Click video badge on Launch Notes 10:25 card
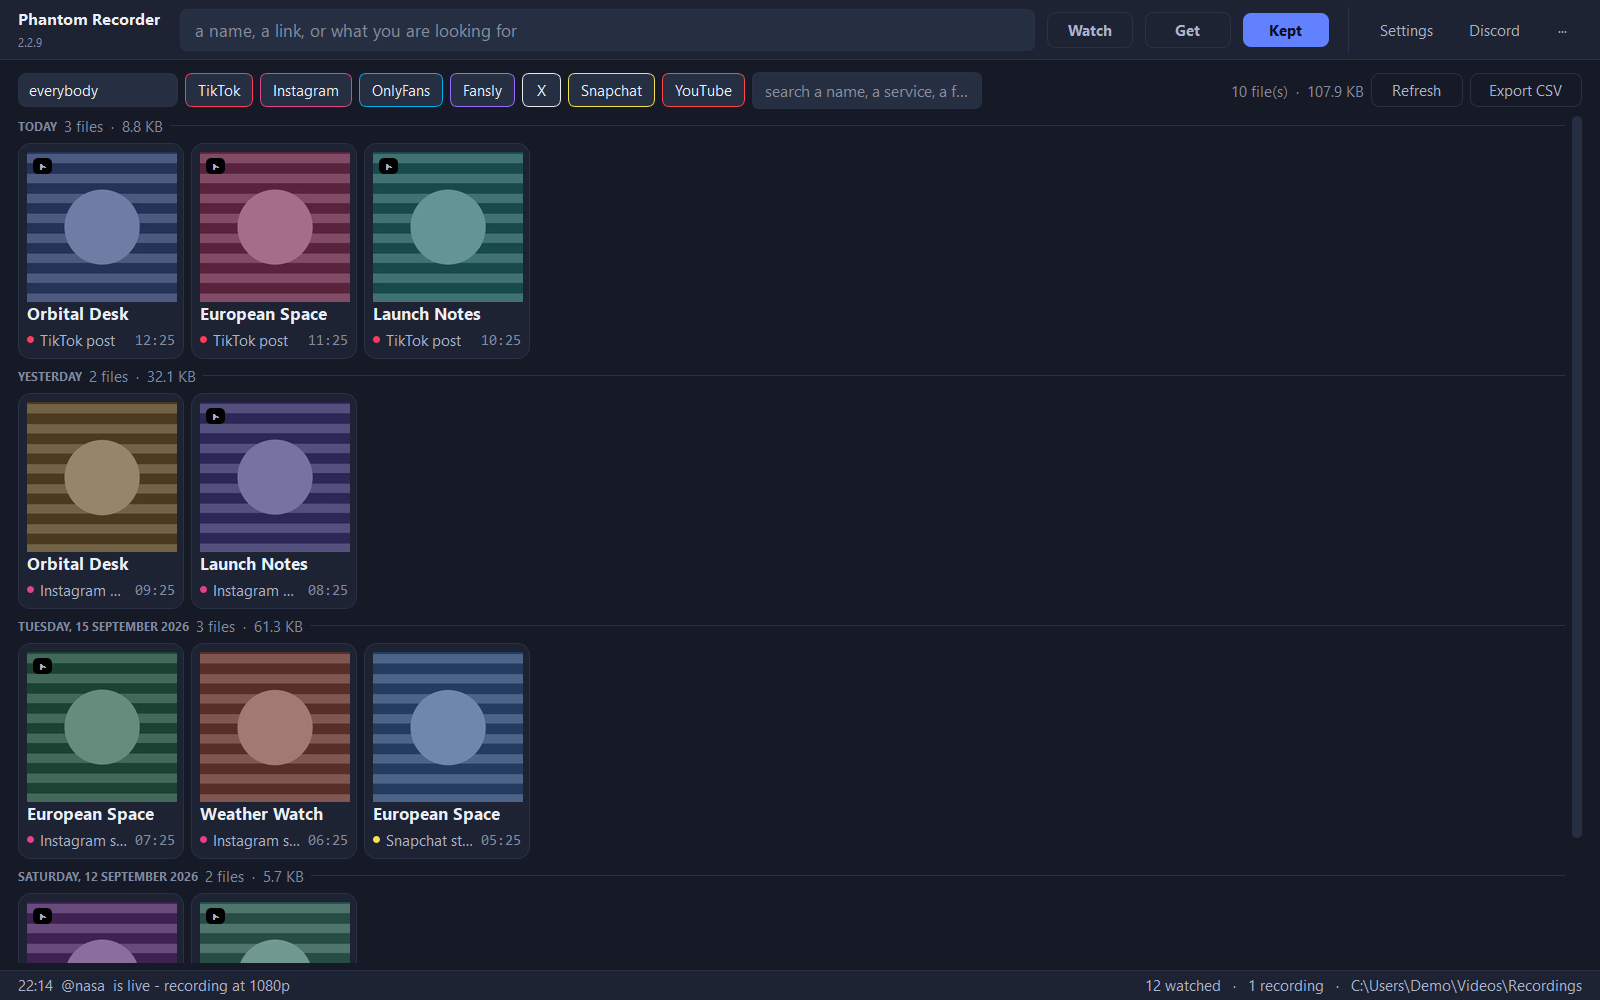 [388, 166]
